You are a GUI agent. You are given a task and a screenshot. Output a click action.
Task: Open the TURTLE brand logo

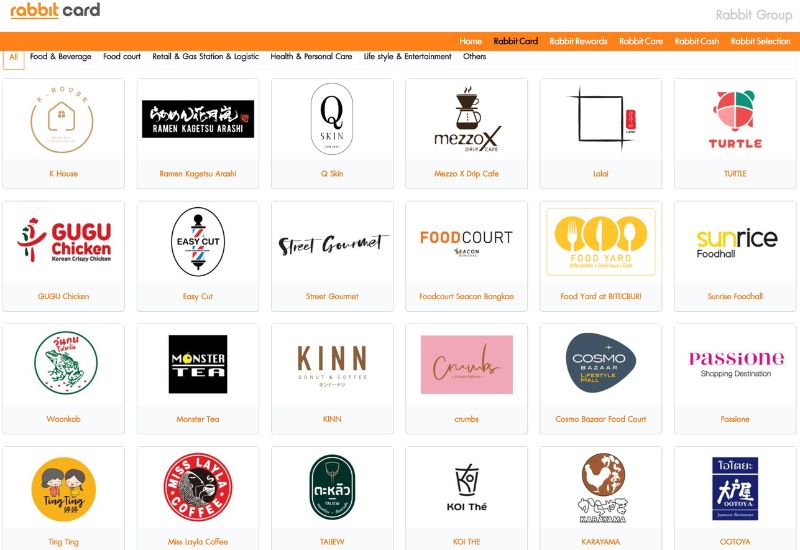pyautogui.click(x=735, y=119)
